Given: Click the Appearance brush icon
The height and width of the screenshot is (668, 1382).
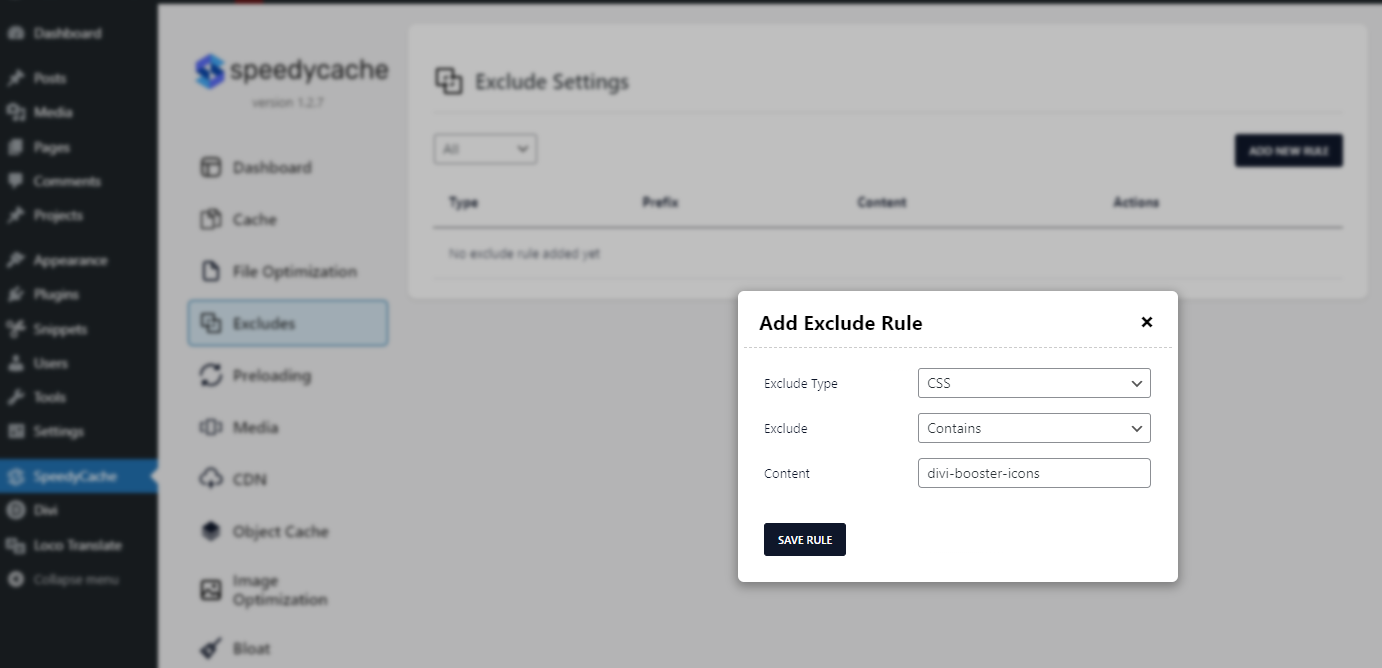Looking at the screenshot, I should coord(15,260).
